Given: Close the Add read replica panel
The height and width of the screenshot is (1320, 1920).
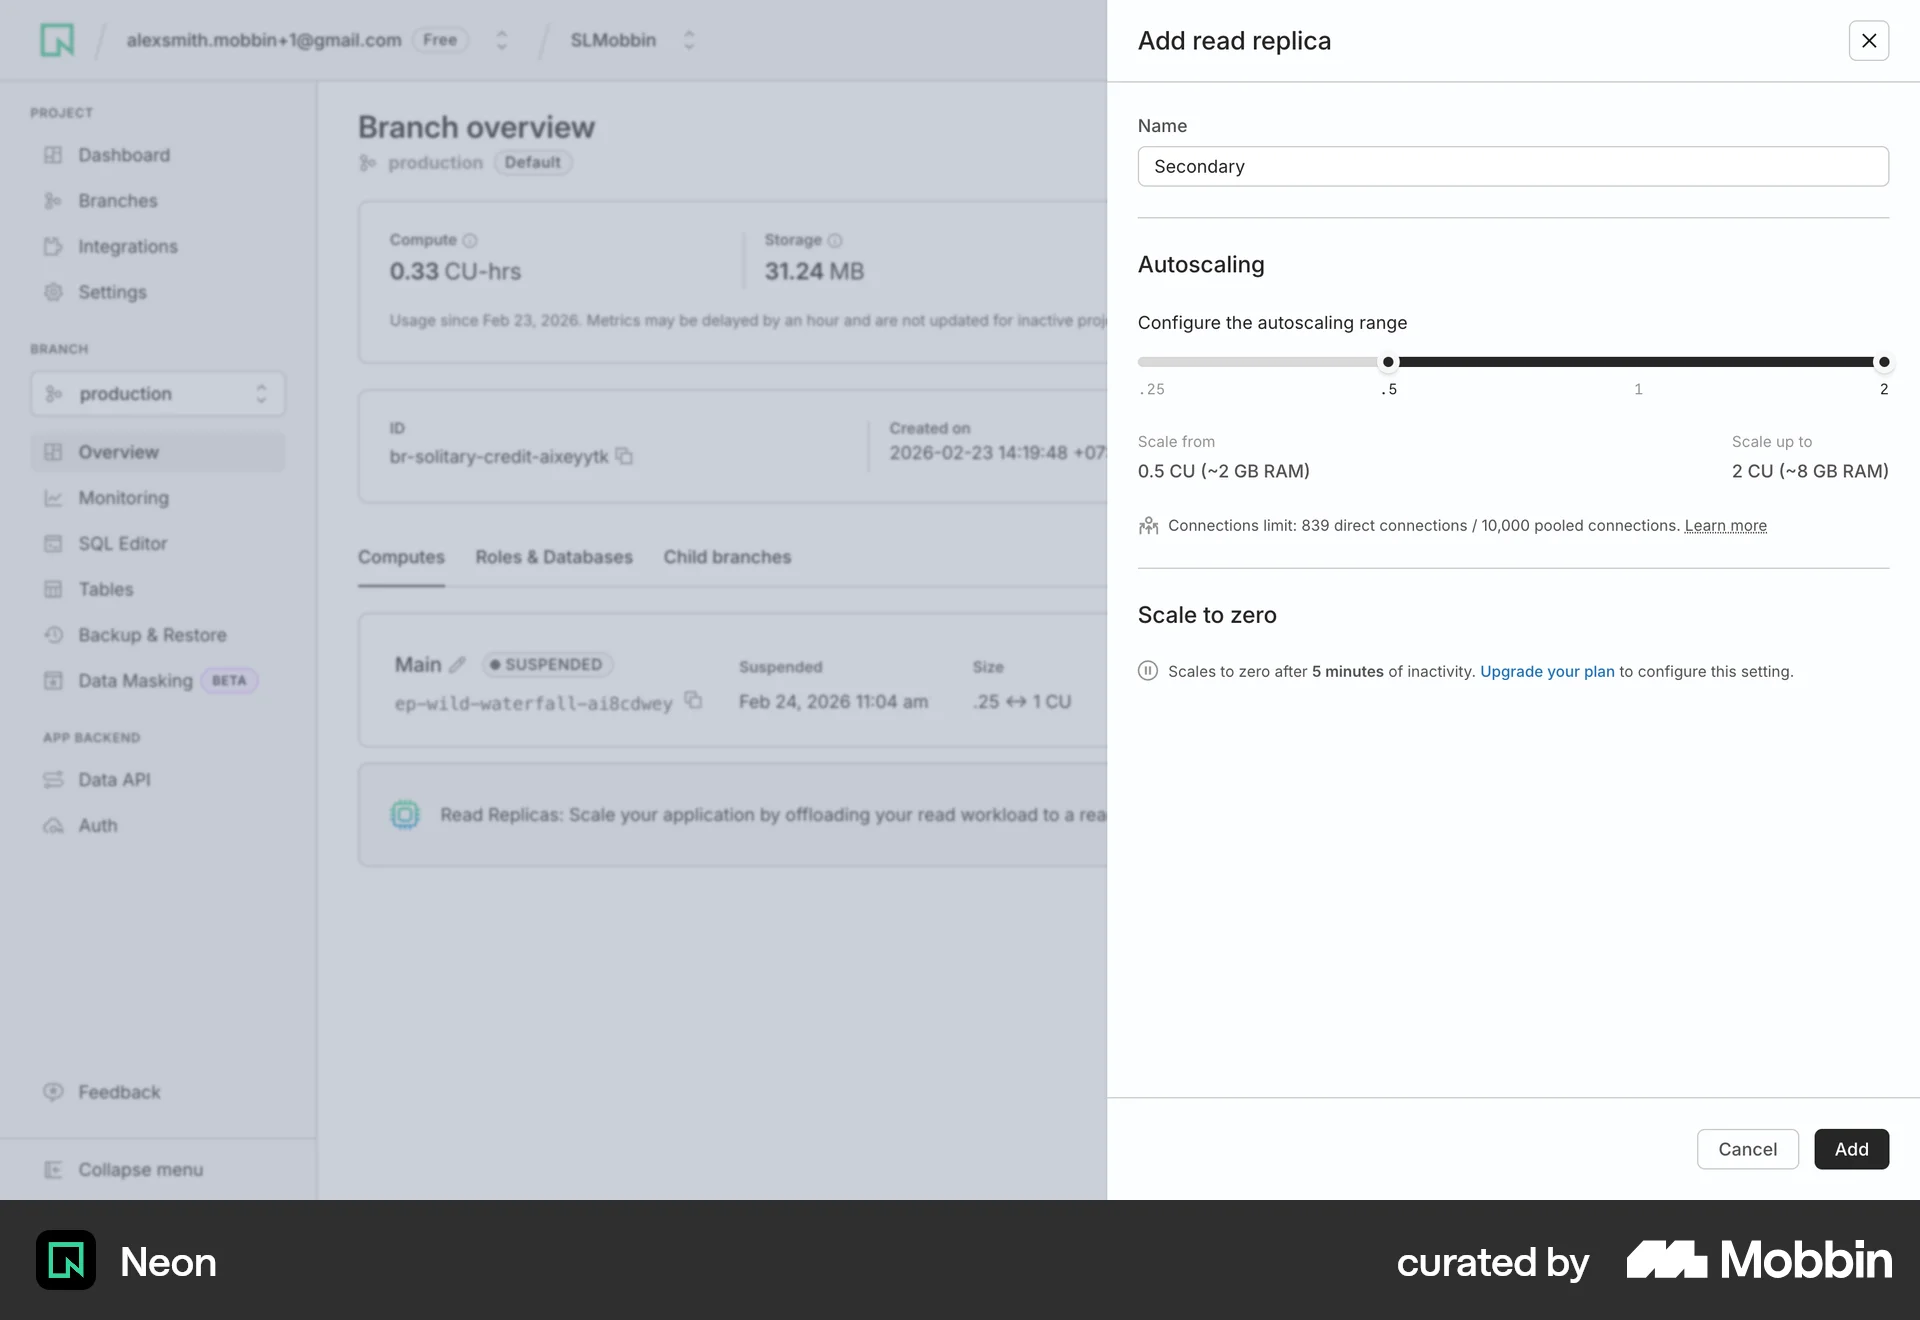Looking at the screenshot, I should 1868,41.
